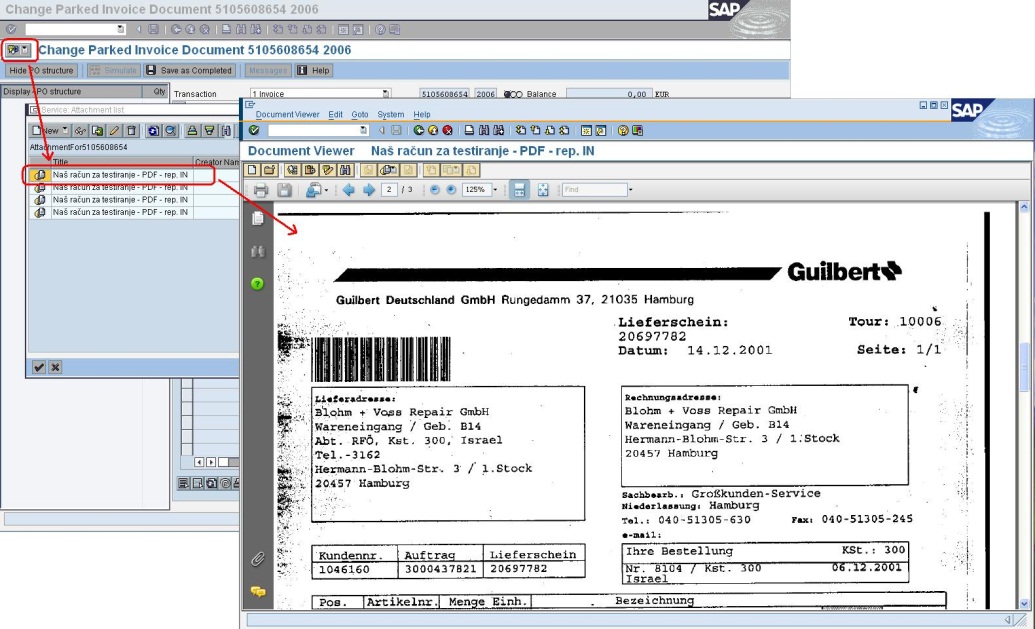Open System menu in Document Viewer
The image size is (1035, 629).
pos(390,114)
